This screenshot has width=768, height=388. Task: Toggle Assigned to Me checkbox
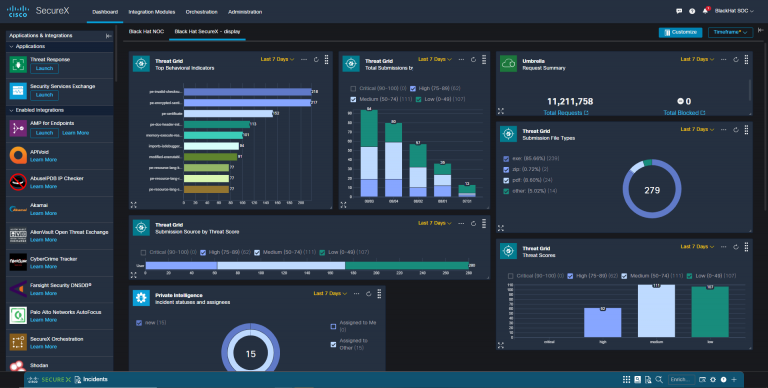click(333, 326)
